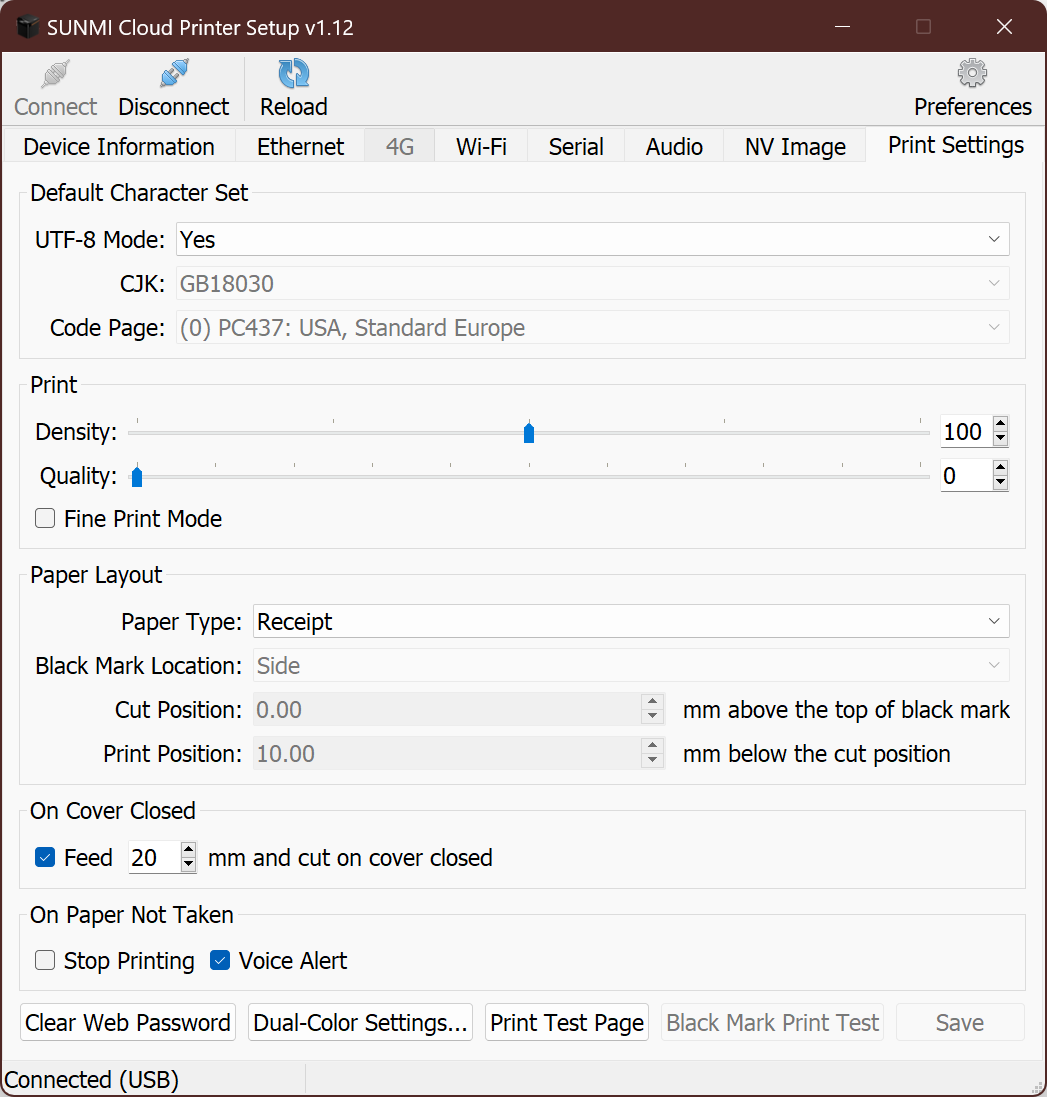Enable Stop Printing checkbox
1047x1097 pixels.
45,961
